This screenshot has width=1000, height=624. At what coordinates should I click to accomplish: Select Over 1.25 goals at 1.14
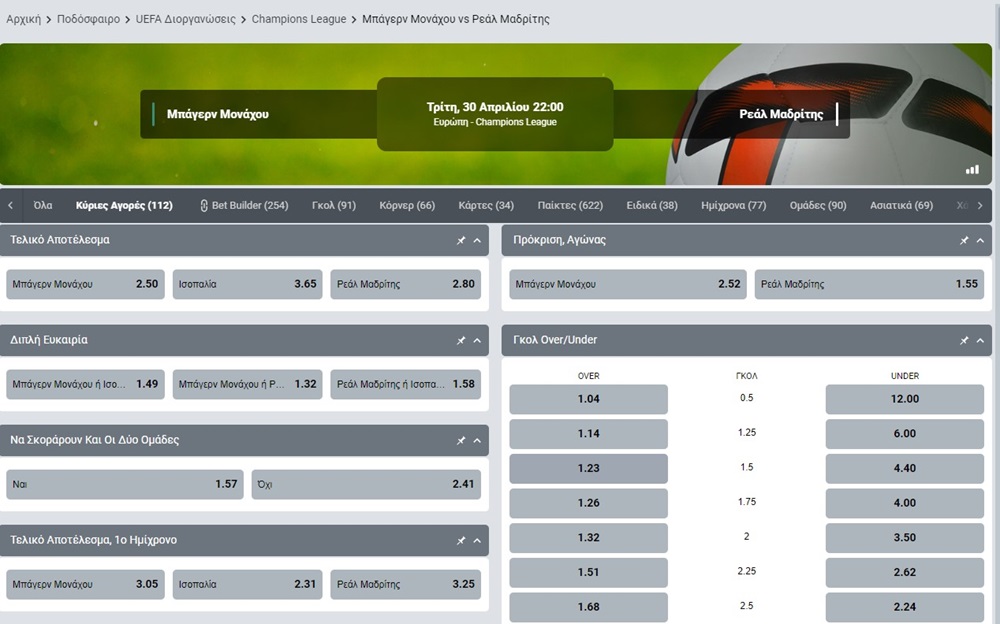coord(589,434)
